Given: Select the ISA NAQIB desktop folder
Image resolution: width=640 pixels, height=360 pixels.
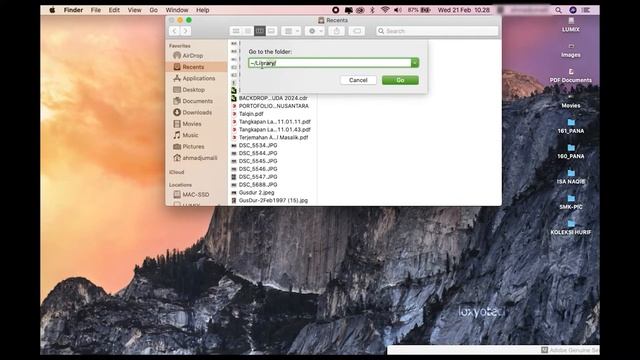Looking at the screenshot, I should tap(571, 177).
